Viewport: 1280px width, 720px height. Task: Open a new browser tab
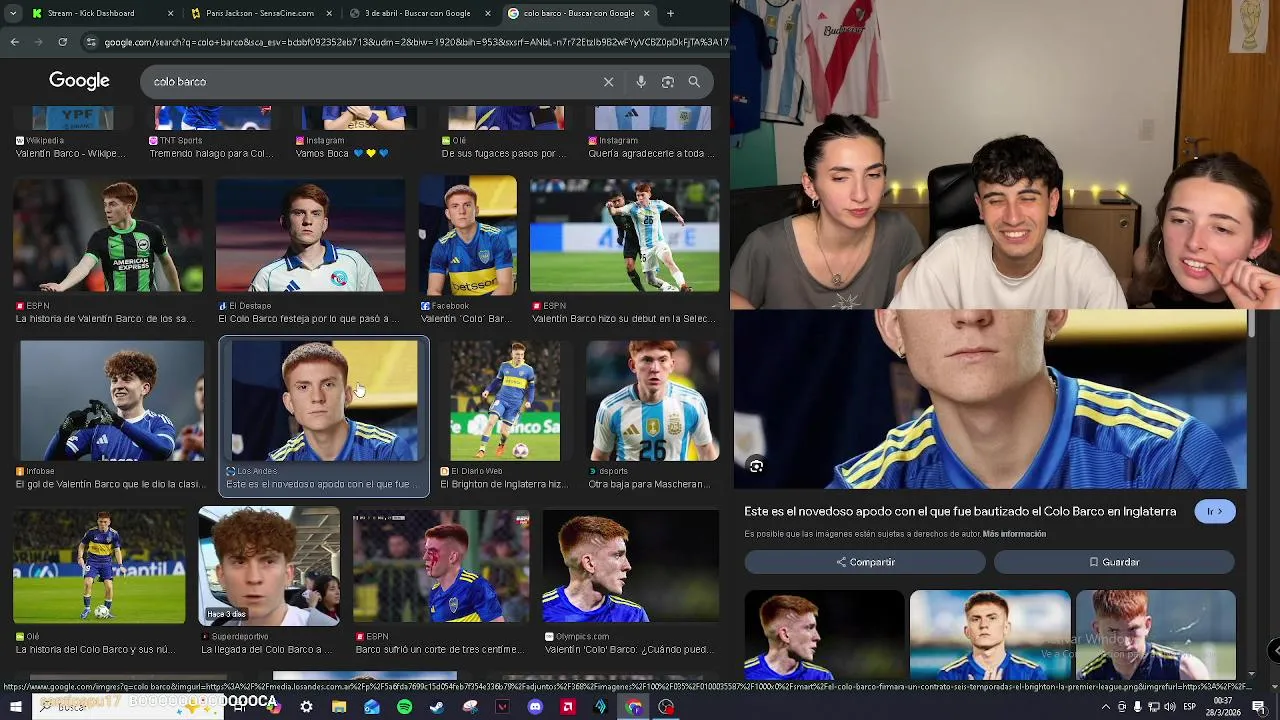670,13
